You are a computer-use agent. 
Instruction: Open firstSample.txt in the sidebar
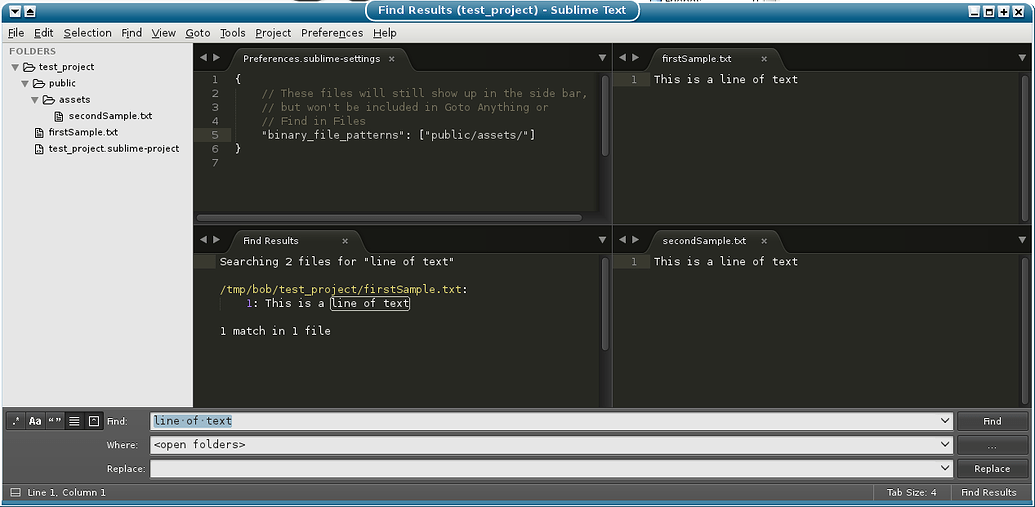click(x=83, y=133)
